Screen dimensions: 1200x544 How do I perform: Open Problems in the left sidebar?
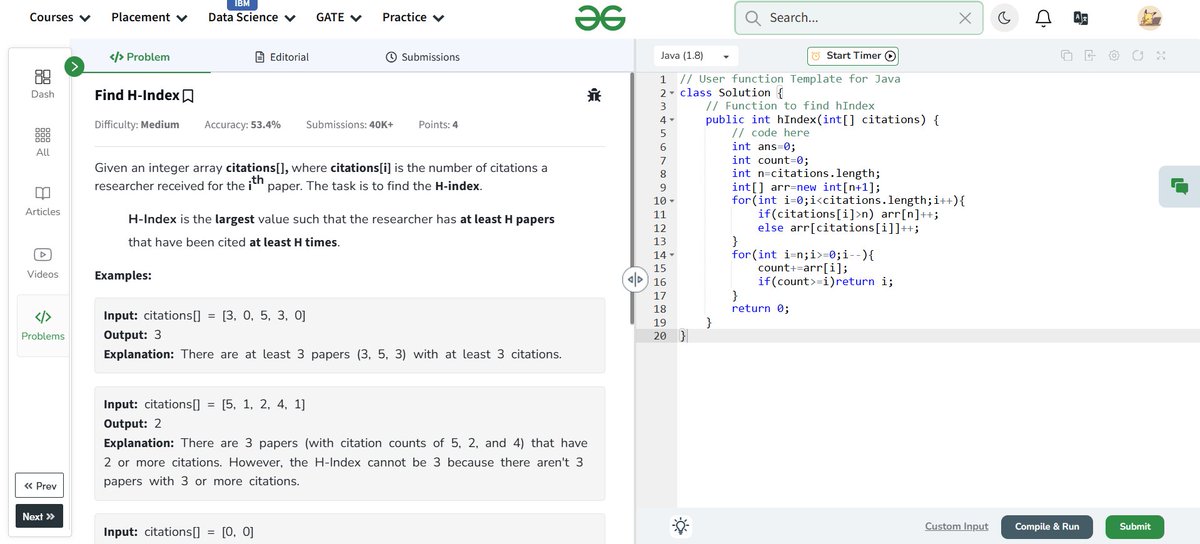[x=43, y=324]
